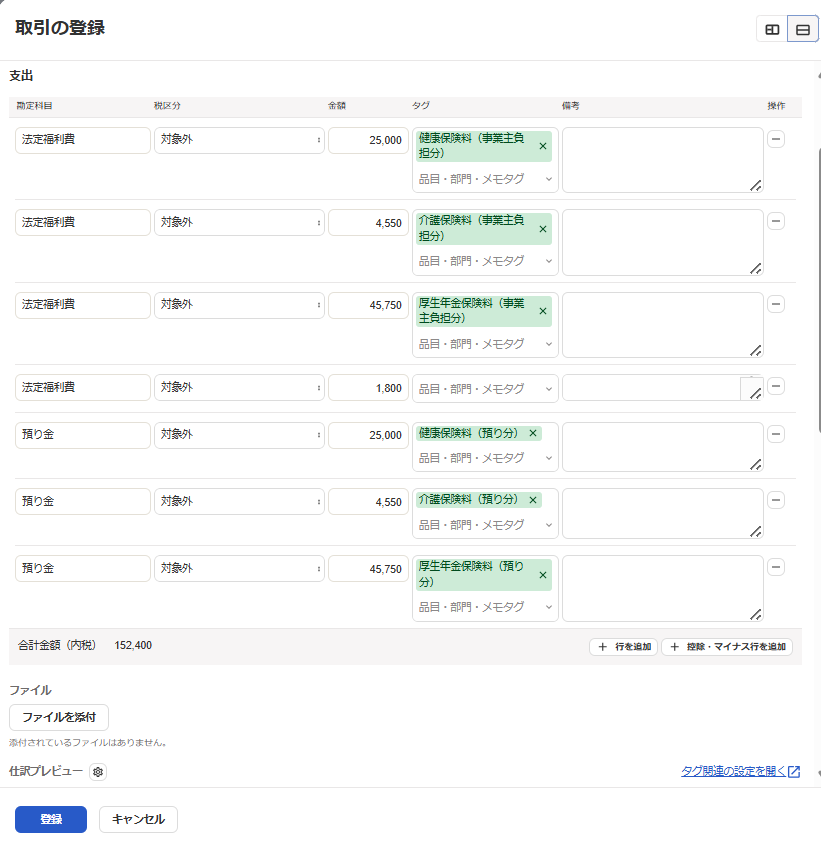Click the 税区分 column header

click(167, 106)
